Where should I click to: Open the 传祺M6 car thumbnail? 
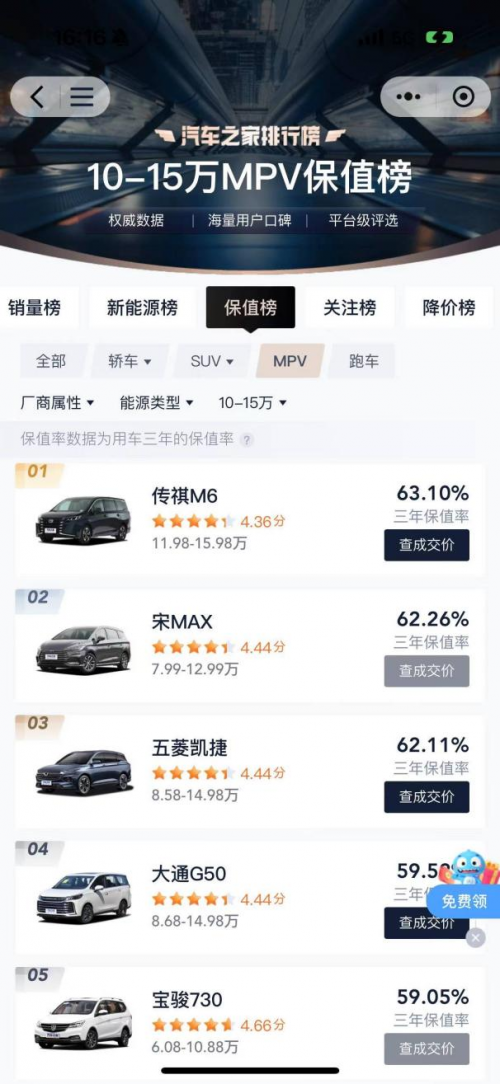(x=83, y=519)
